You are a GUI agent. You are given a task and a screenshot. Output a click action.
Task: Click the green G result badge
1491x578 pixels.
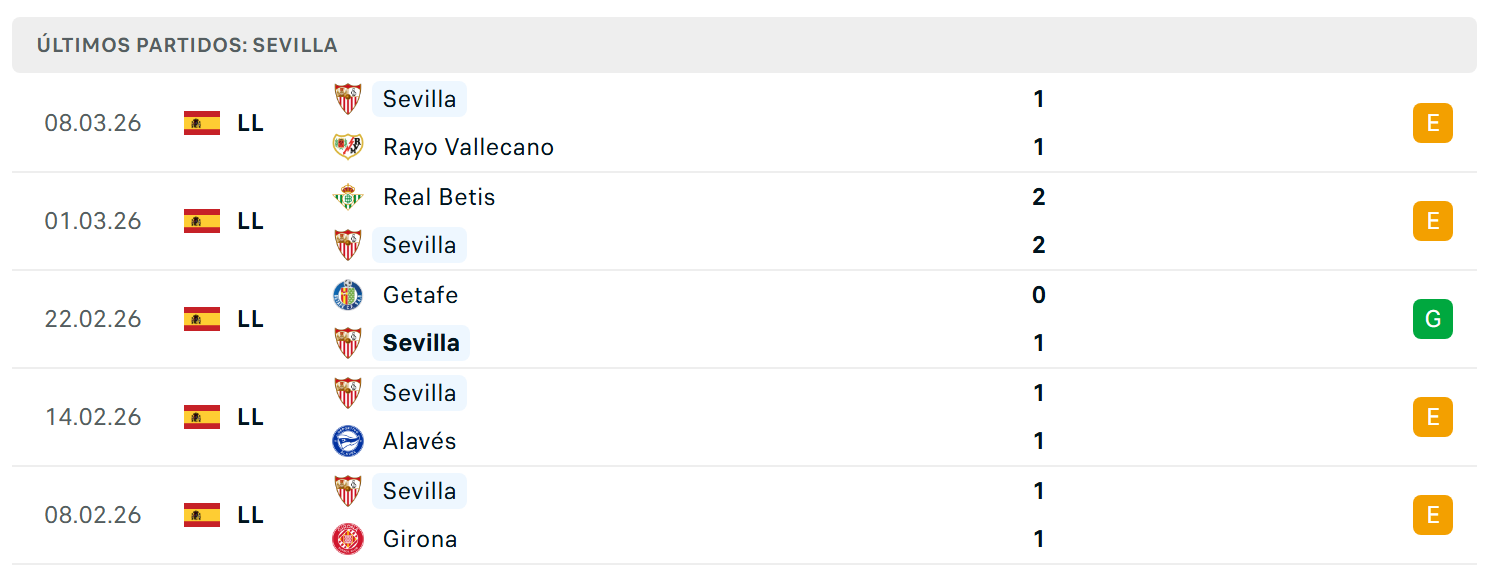pyautogui.click(x=1433, y=319)
